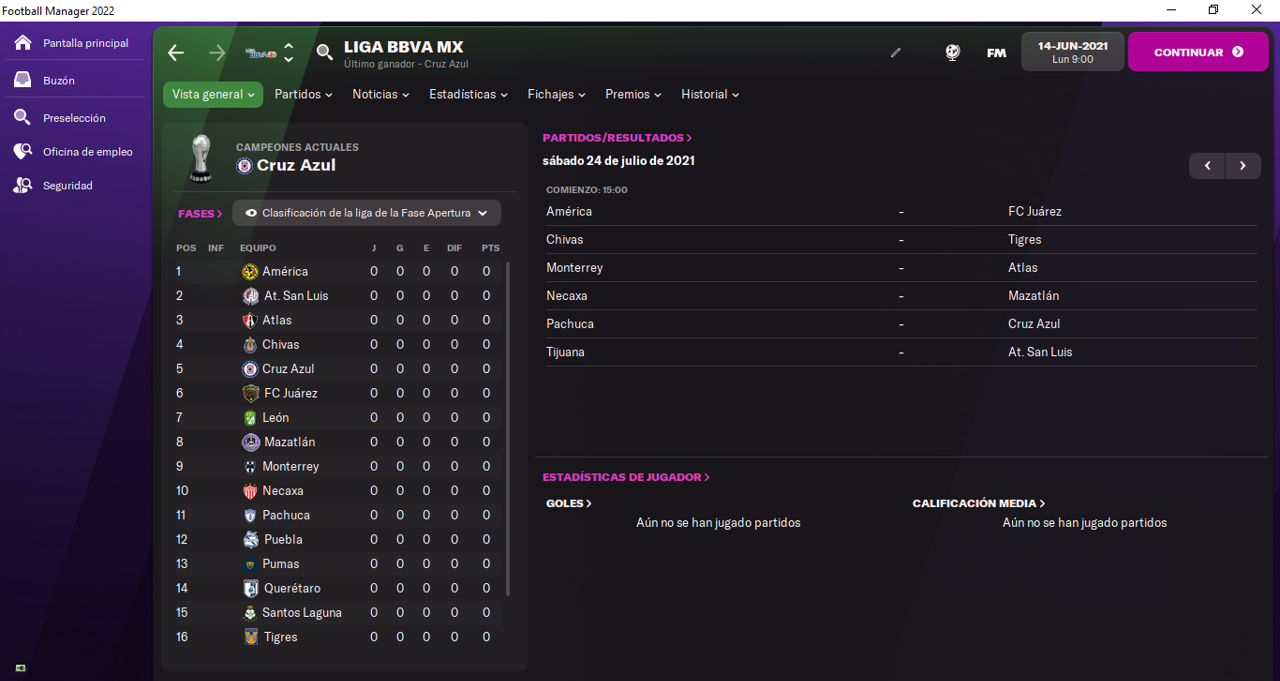Select Cruz Azul row in league table

[x=336, y=369]
